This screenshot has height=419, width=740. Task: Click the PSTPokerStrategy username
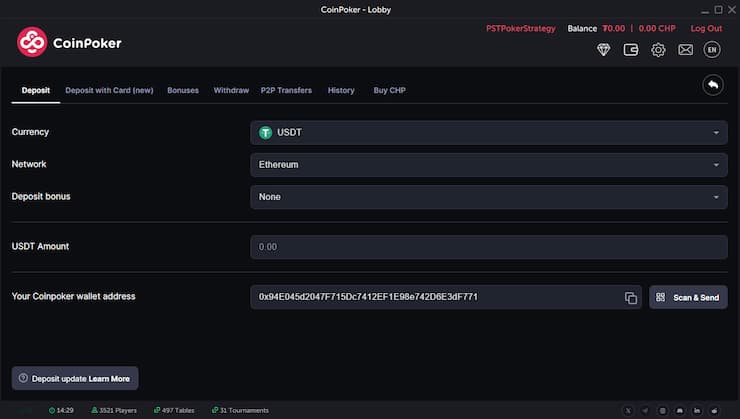521,28
